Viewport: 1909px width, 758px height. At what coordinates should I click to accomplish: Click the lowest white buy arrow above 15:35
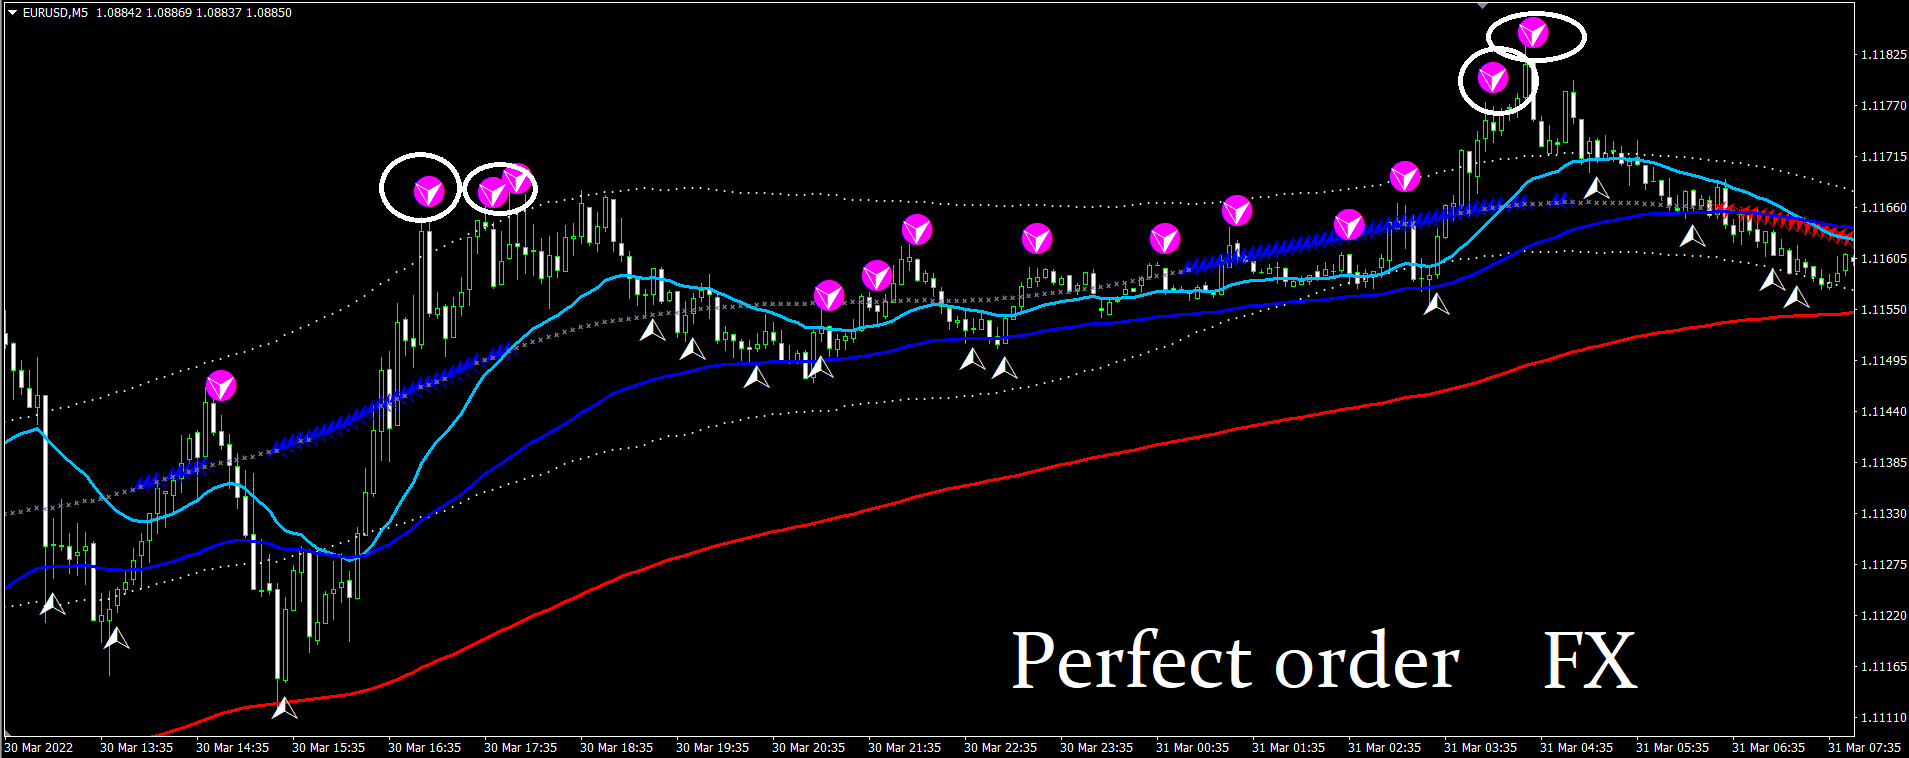[285, 707]
